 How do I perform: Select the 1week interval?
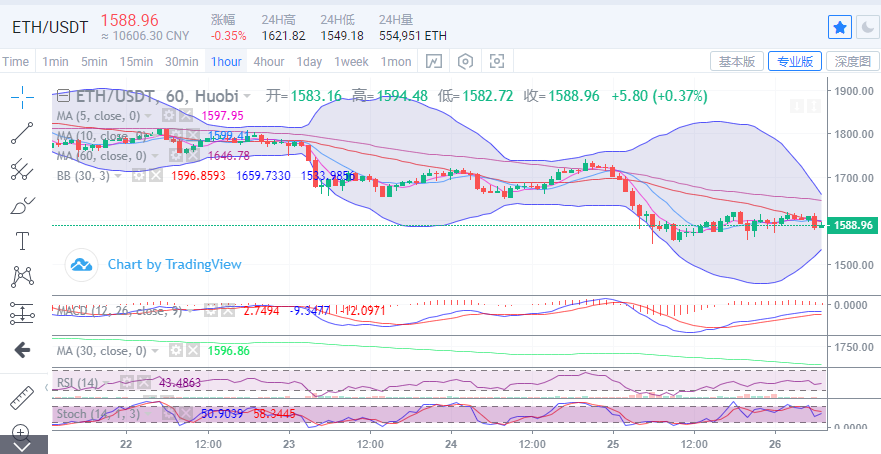(351, 61)
